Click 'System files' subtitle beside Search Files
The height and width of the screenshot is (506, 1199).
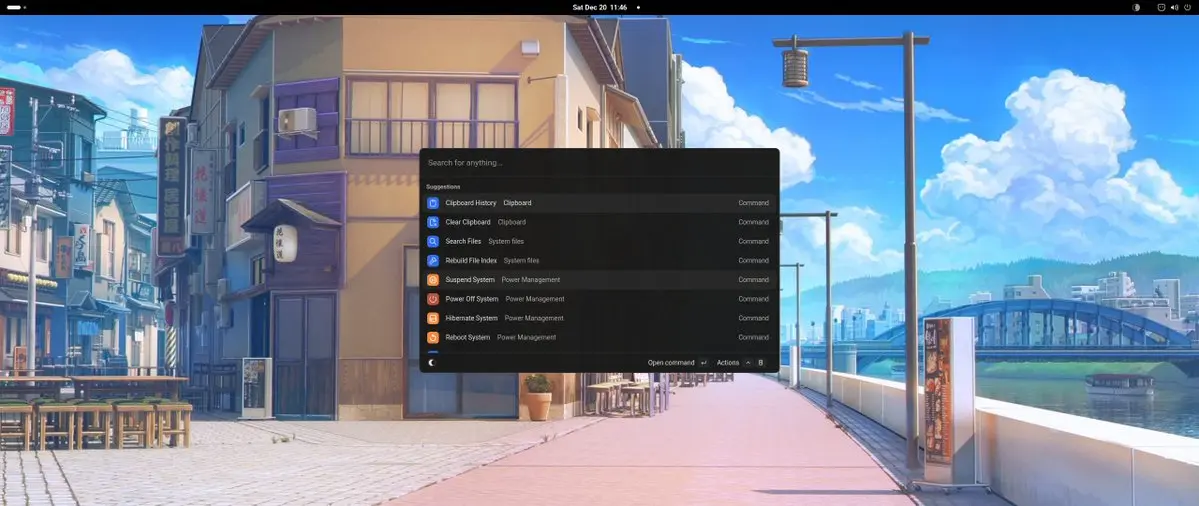tap(506, 241)
